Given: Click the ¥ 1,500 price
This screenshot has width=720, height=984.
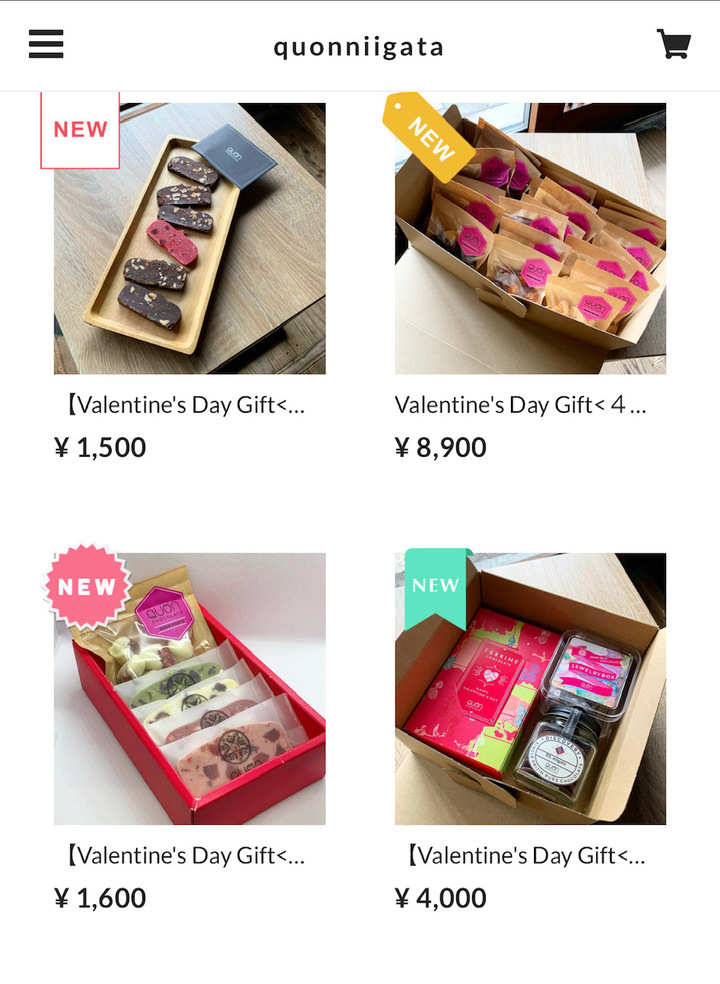Looking at the screenshot, I should click(x=100, y=447).
